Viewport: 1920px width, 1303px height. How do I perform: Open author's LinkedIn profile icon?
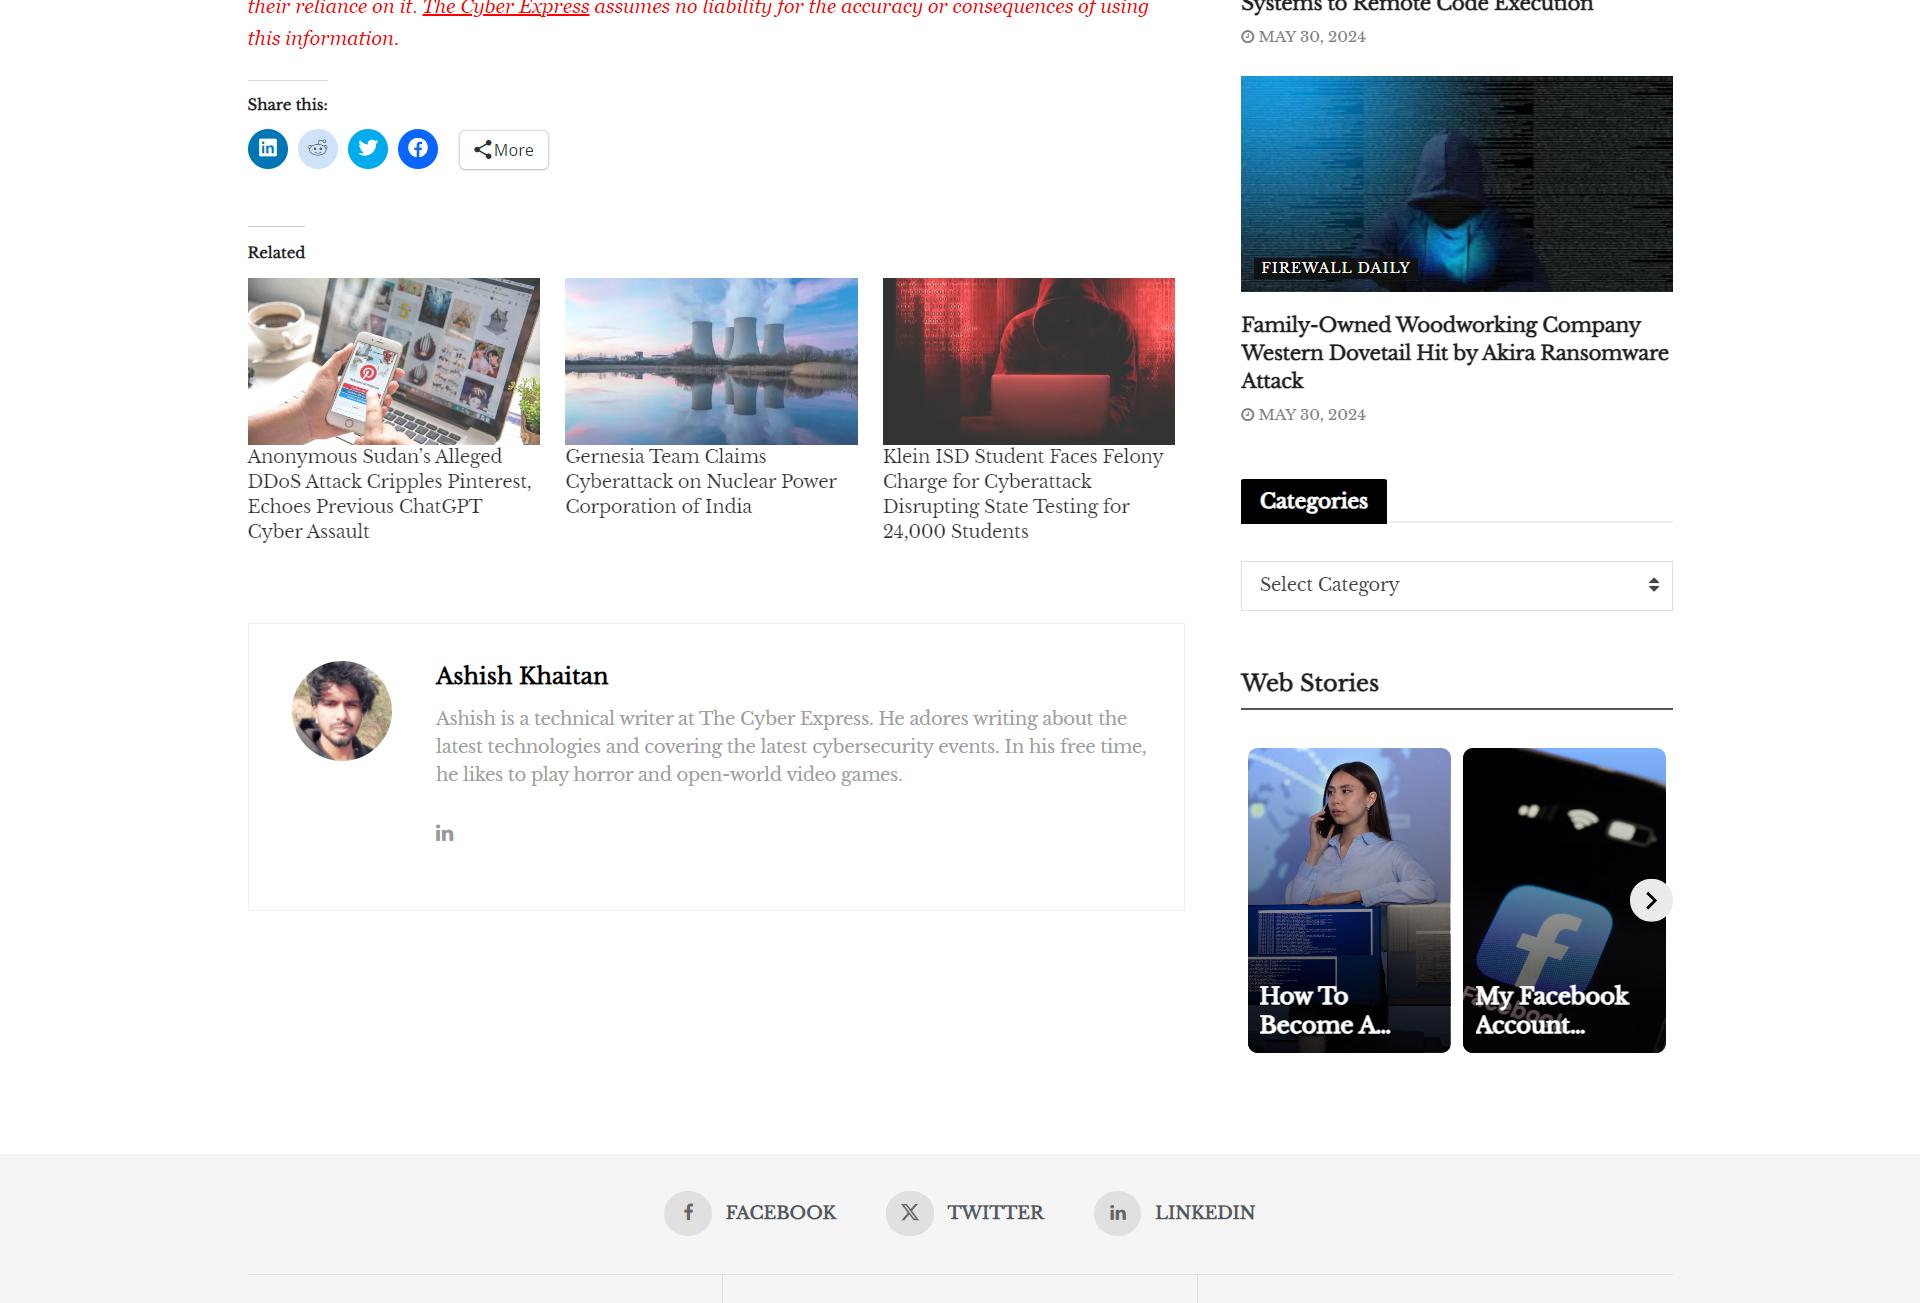[445, 833]
